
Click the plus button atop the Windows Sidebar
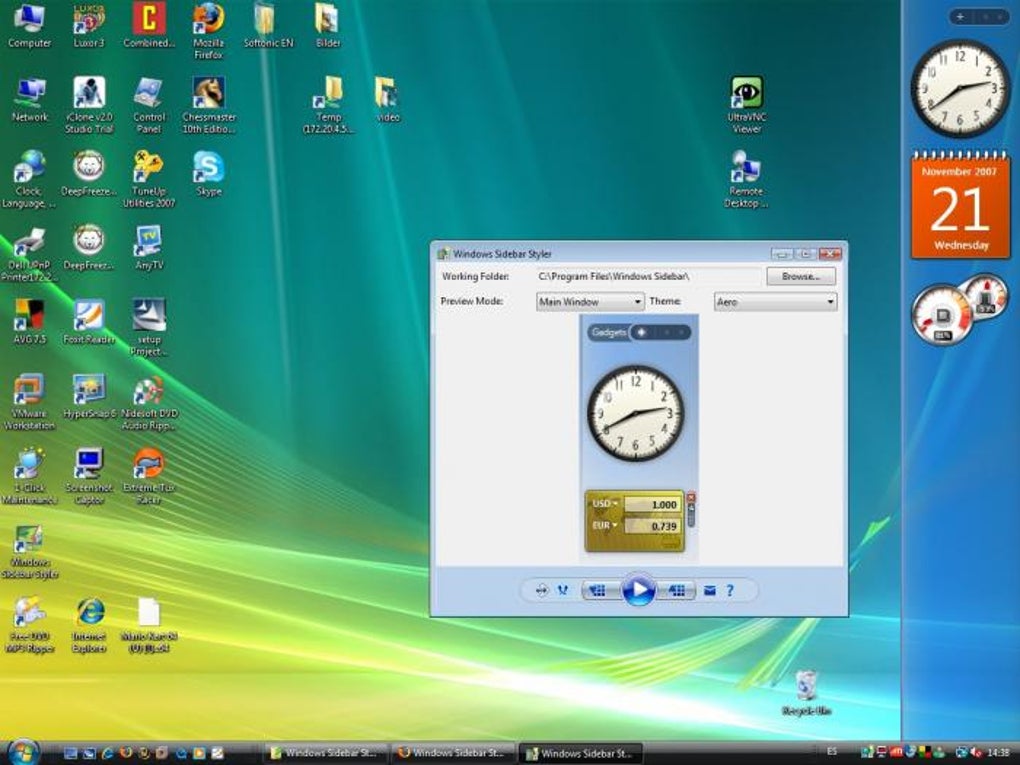click(x=960, y=17)
